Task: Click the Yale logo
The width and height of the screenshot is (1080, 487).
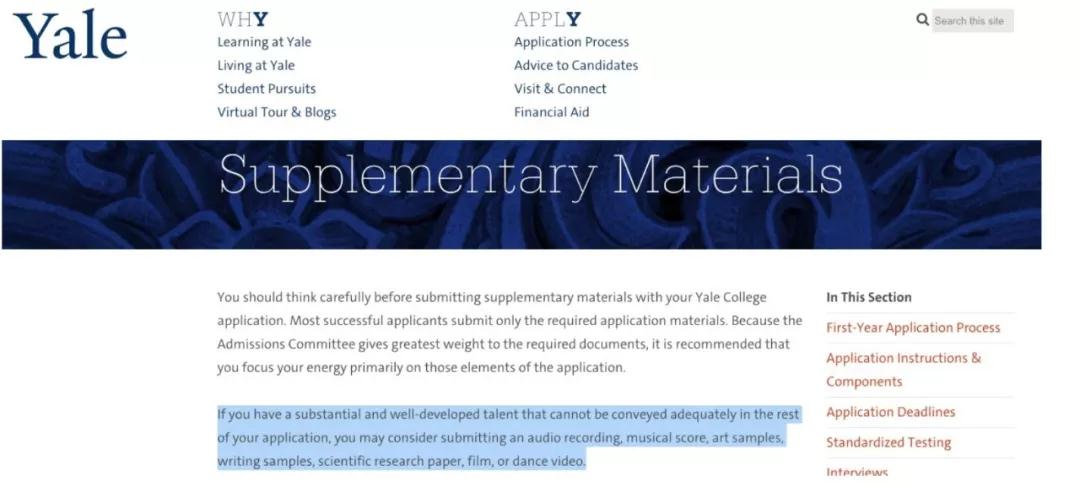Action: [70, 36]
